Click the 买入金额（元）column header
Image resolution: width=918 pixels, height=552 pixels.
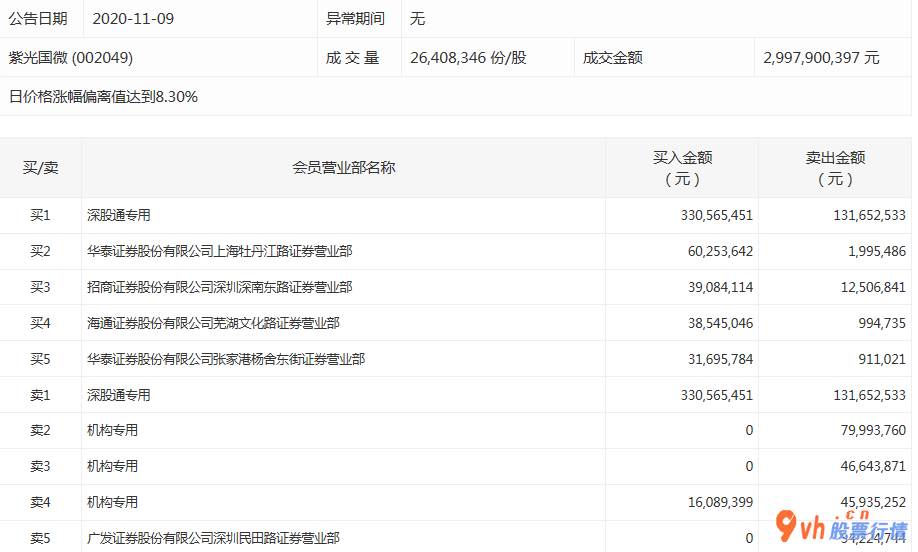point(682,168)
